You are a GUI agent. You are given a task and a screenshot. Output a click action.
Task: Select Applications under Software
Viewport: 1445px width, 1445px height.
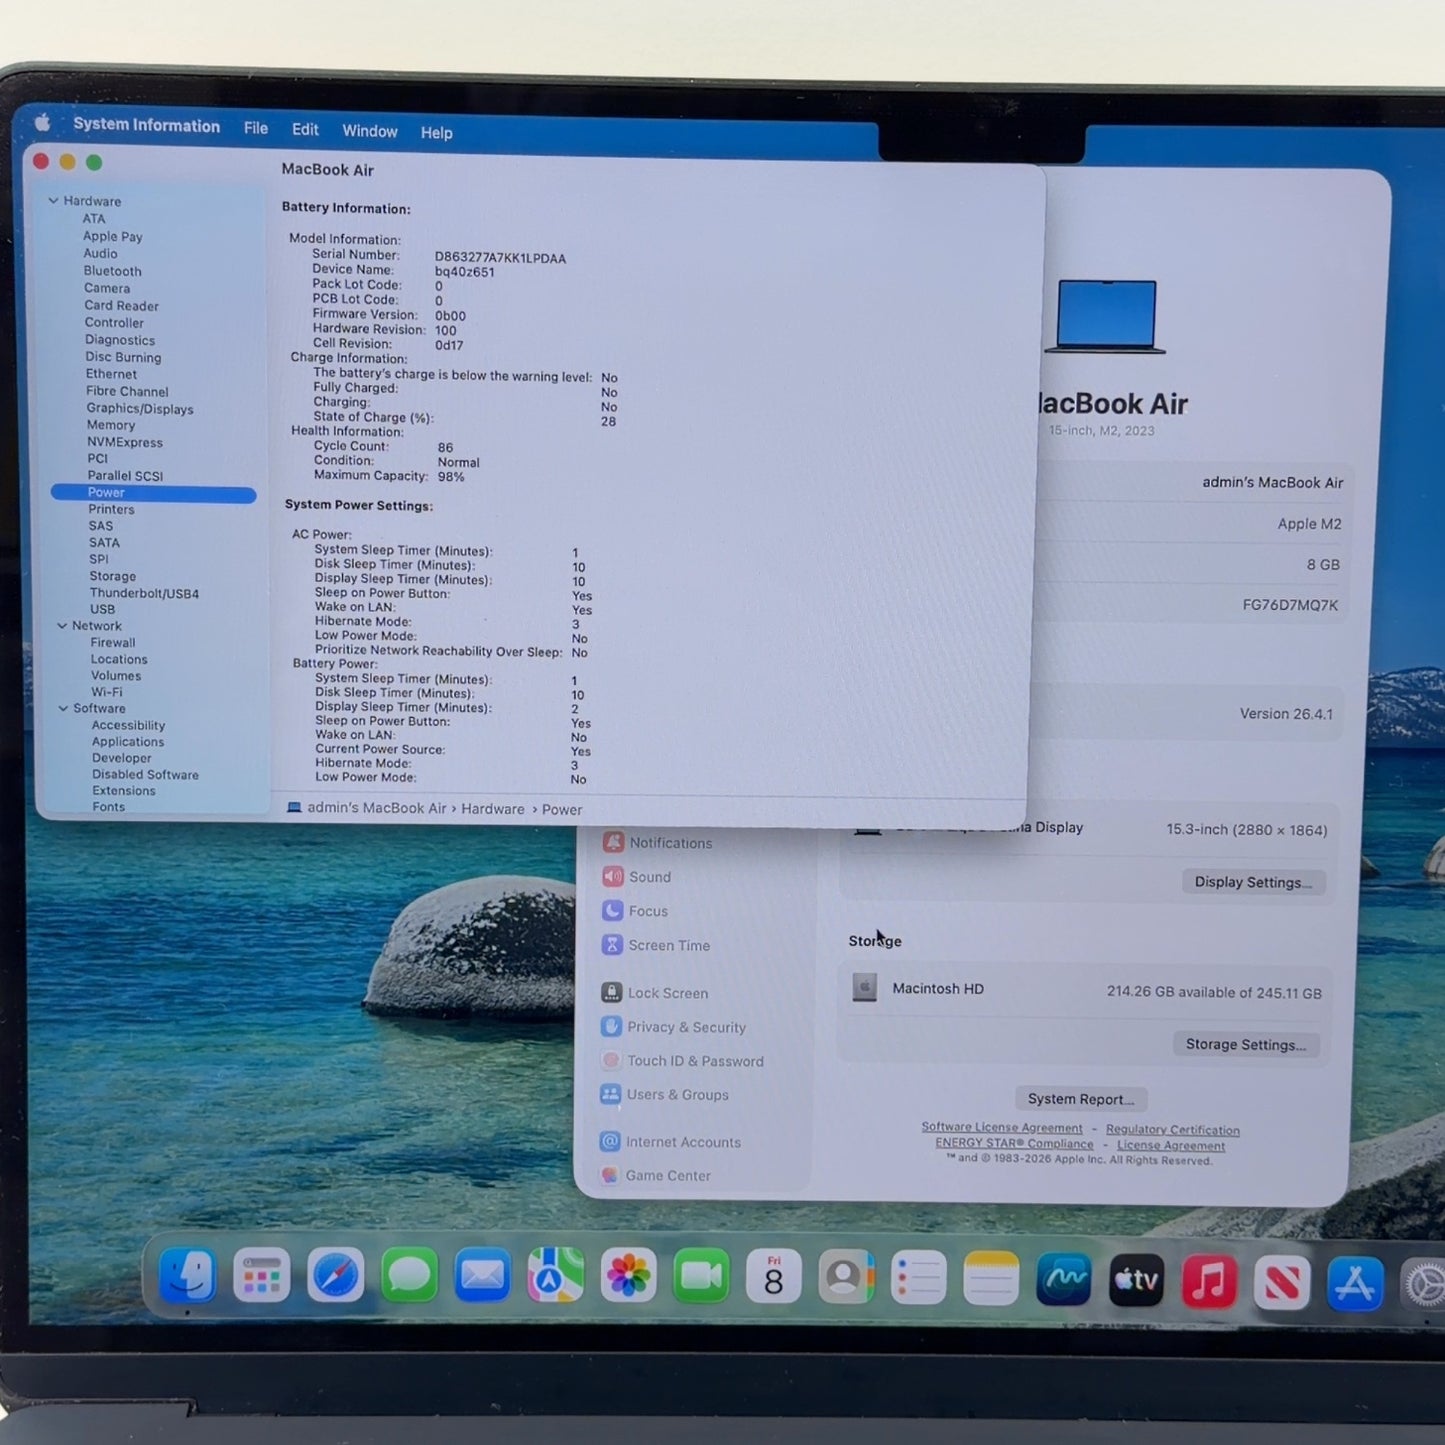(128, 742)
